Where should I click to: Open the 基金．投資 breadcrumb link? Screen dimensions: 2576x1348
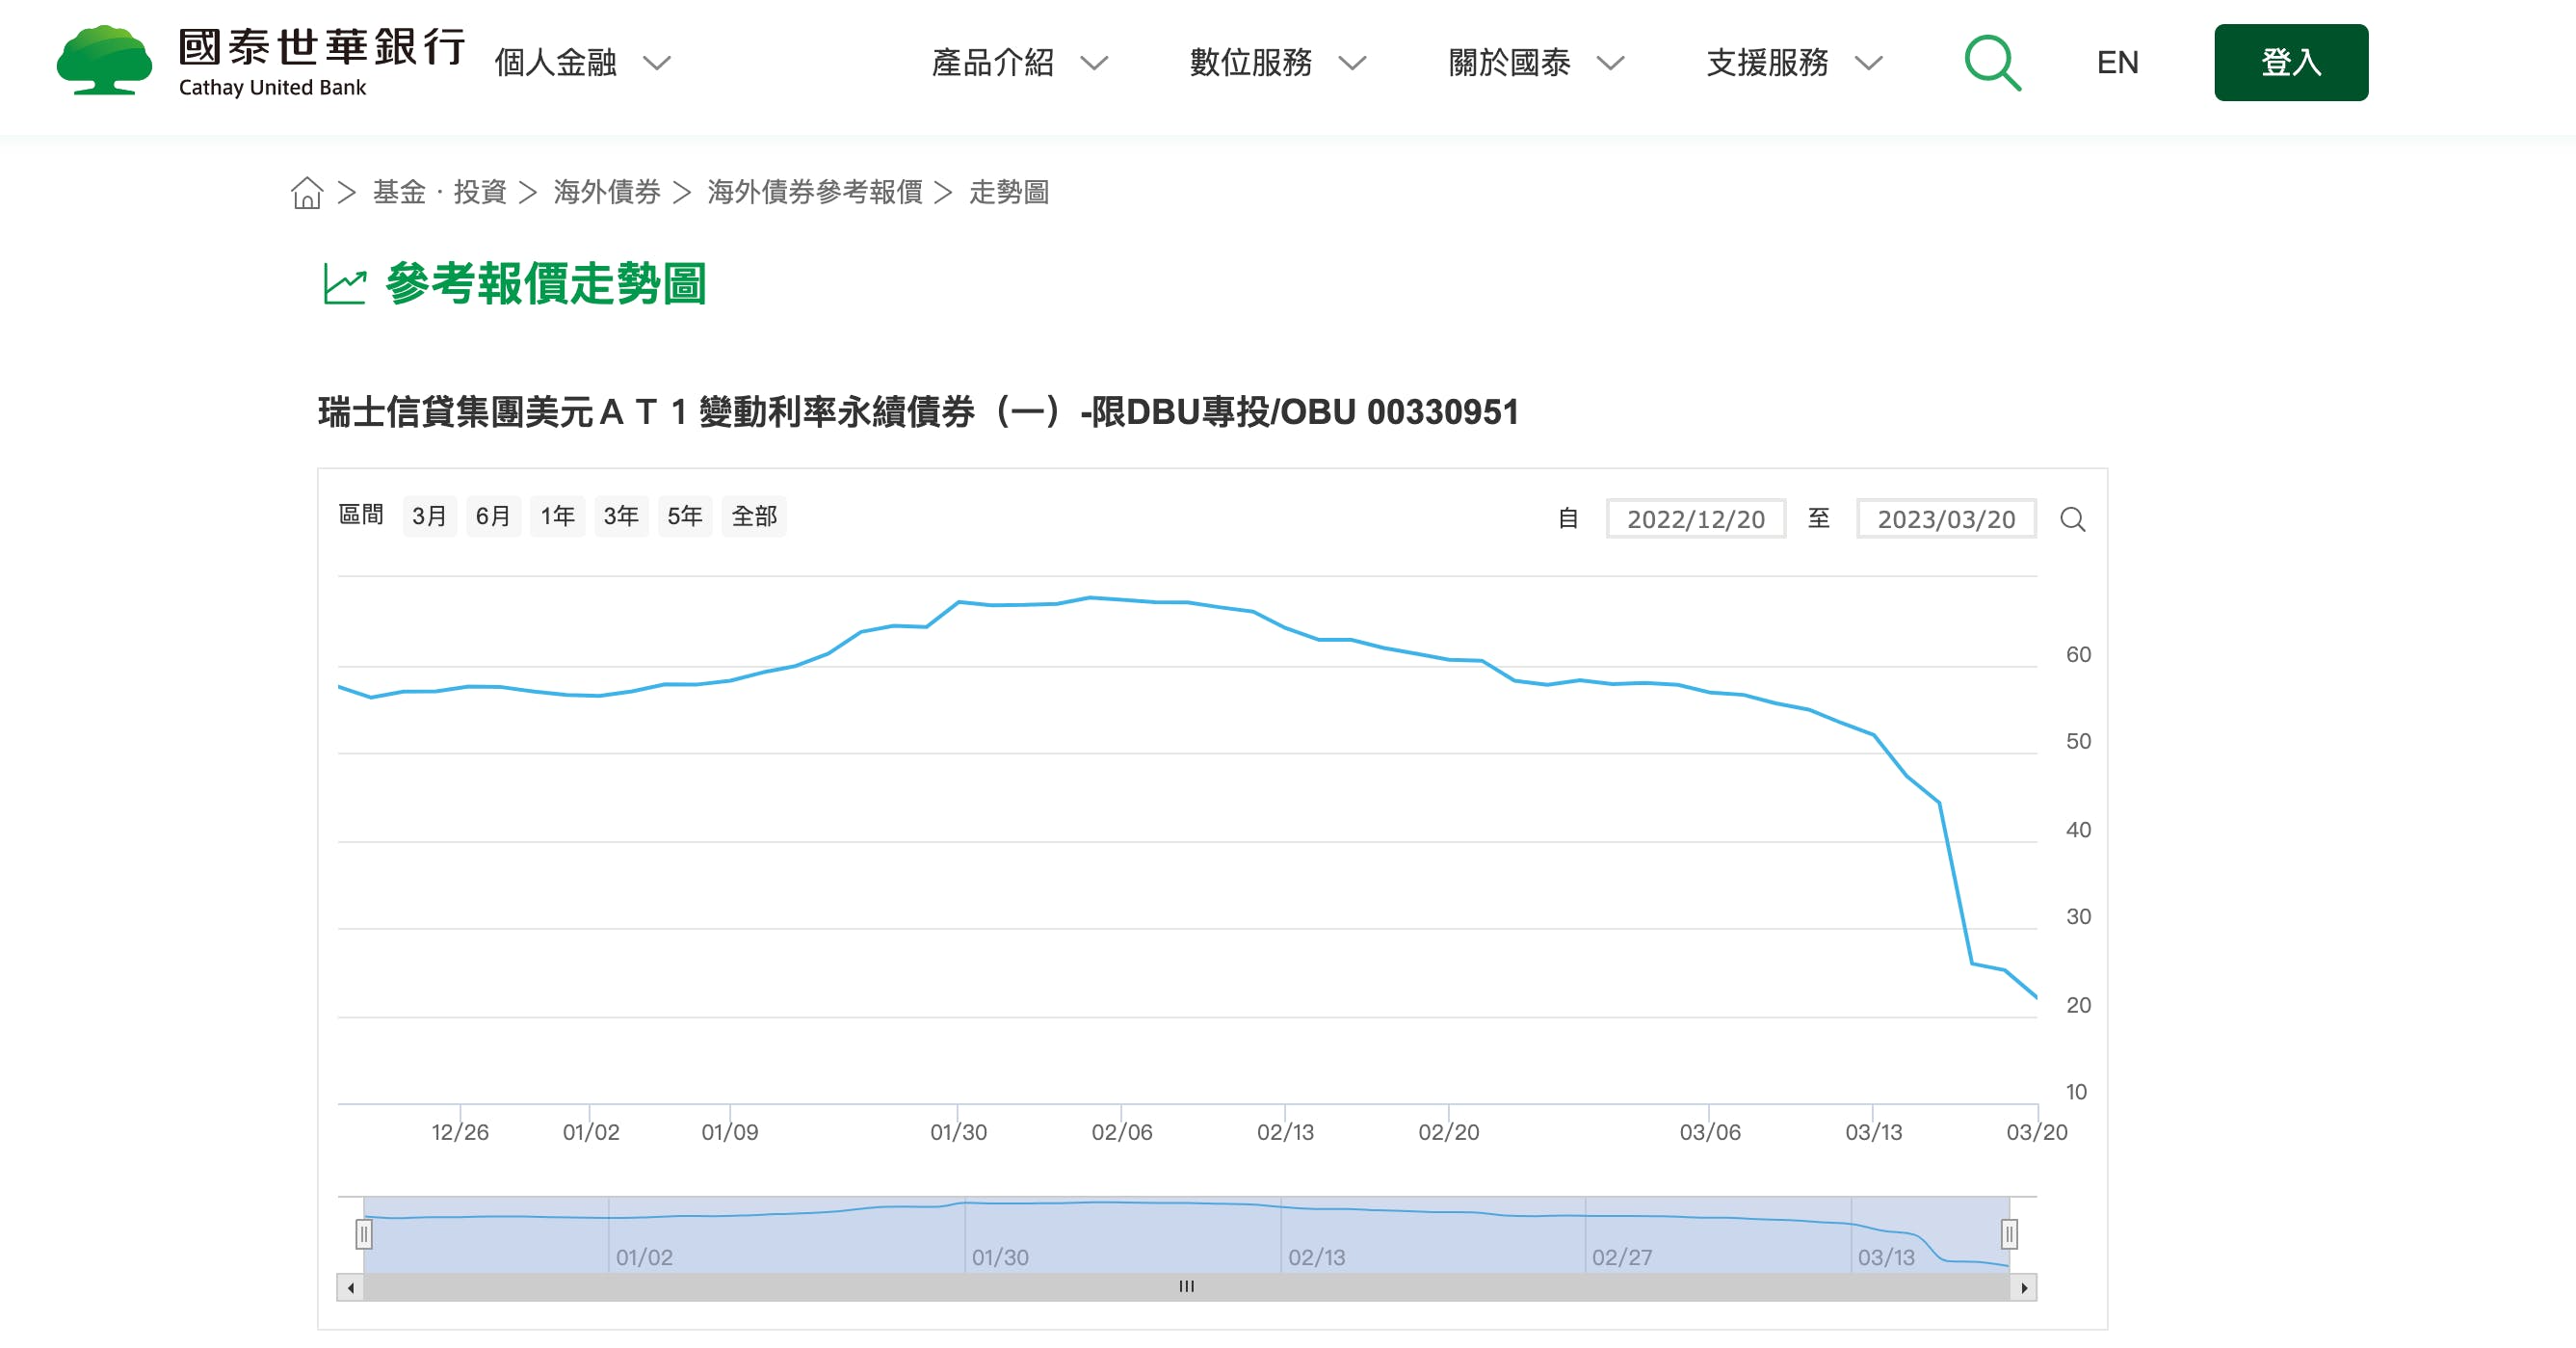point(440,192)
